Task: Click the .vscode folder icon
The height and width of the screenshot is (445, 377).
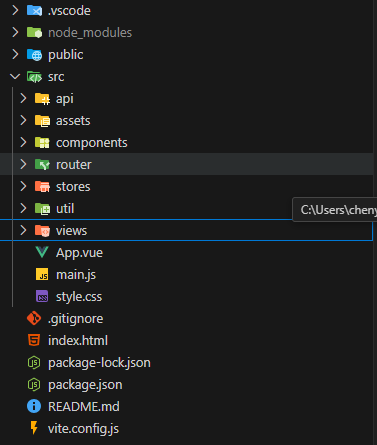Action: coord(34,11)
